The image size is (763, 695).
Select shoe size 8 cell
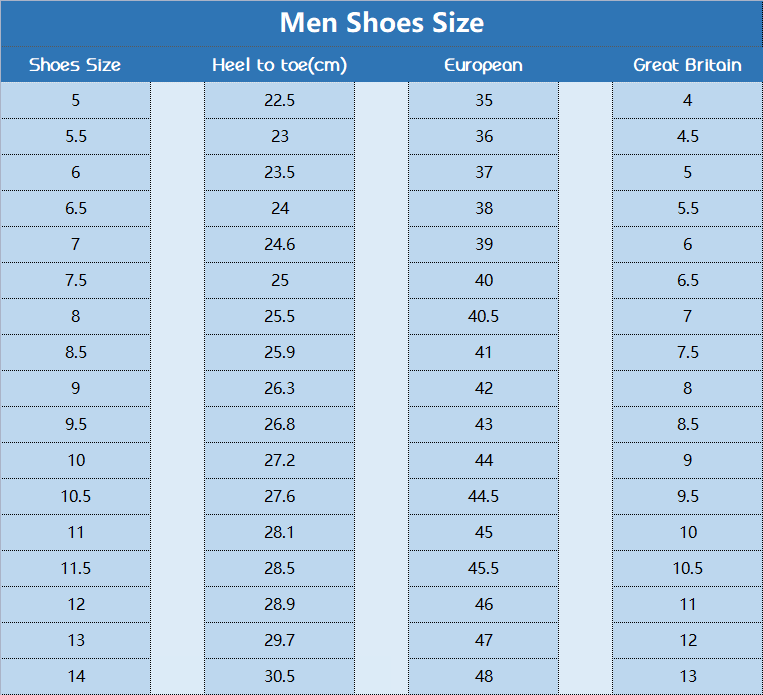pos(76,316)
